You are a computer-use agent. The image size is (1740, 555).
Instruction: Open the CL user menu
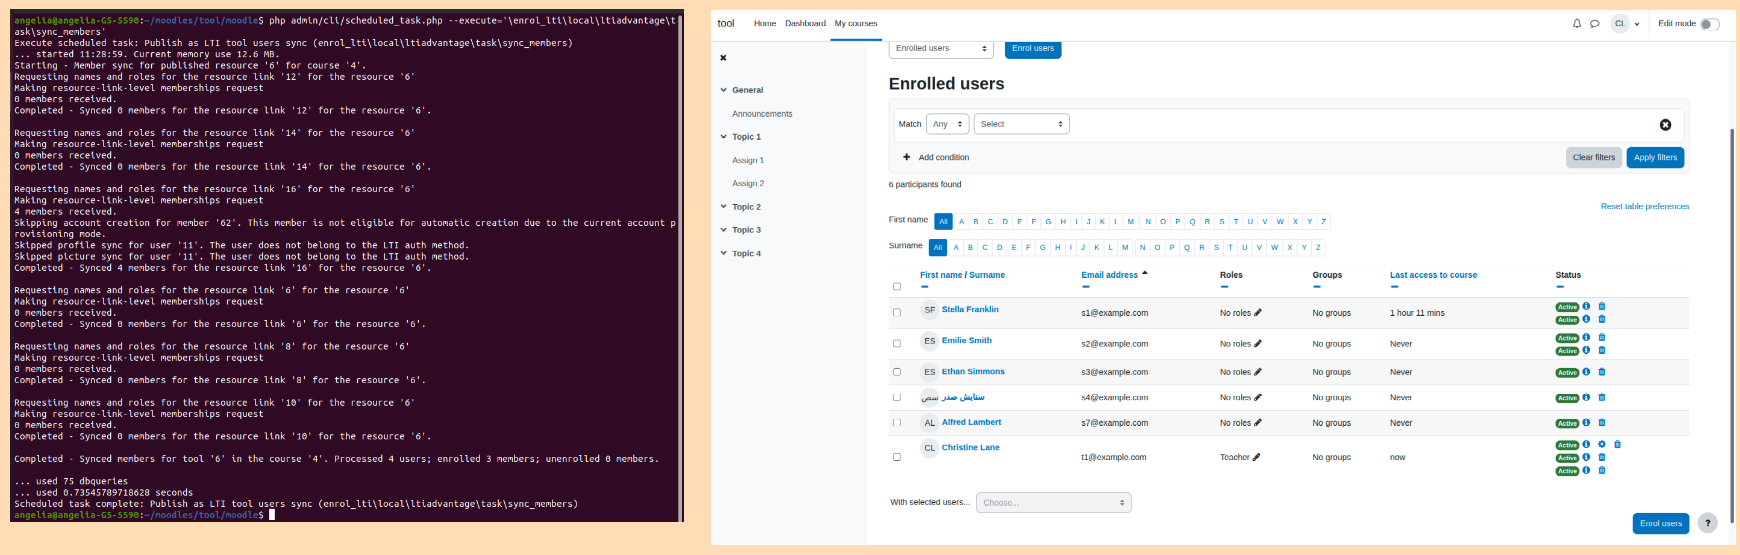[x=1626, y=24]
